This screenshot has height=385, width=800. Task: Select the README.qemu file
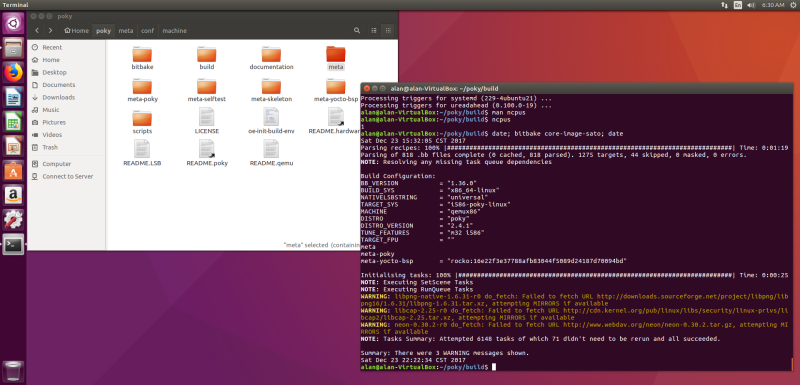pos(271,153)
